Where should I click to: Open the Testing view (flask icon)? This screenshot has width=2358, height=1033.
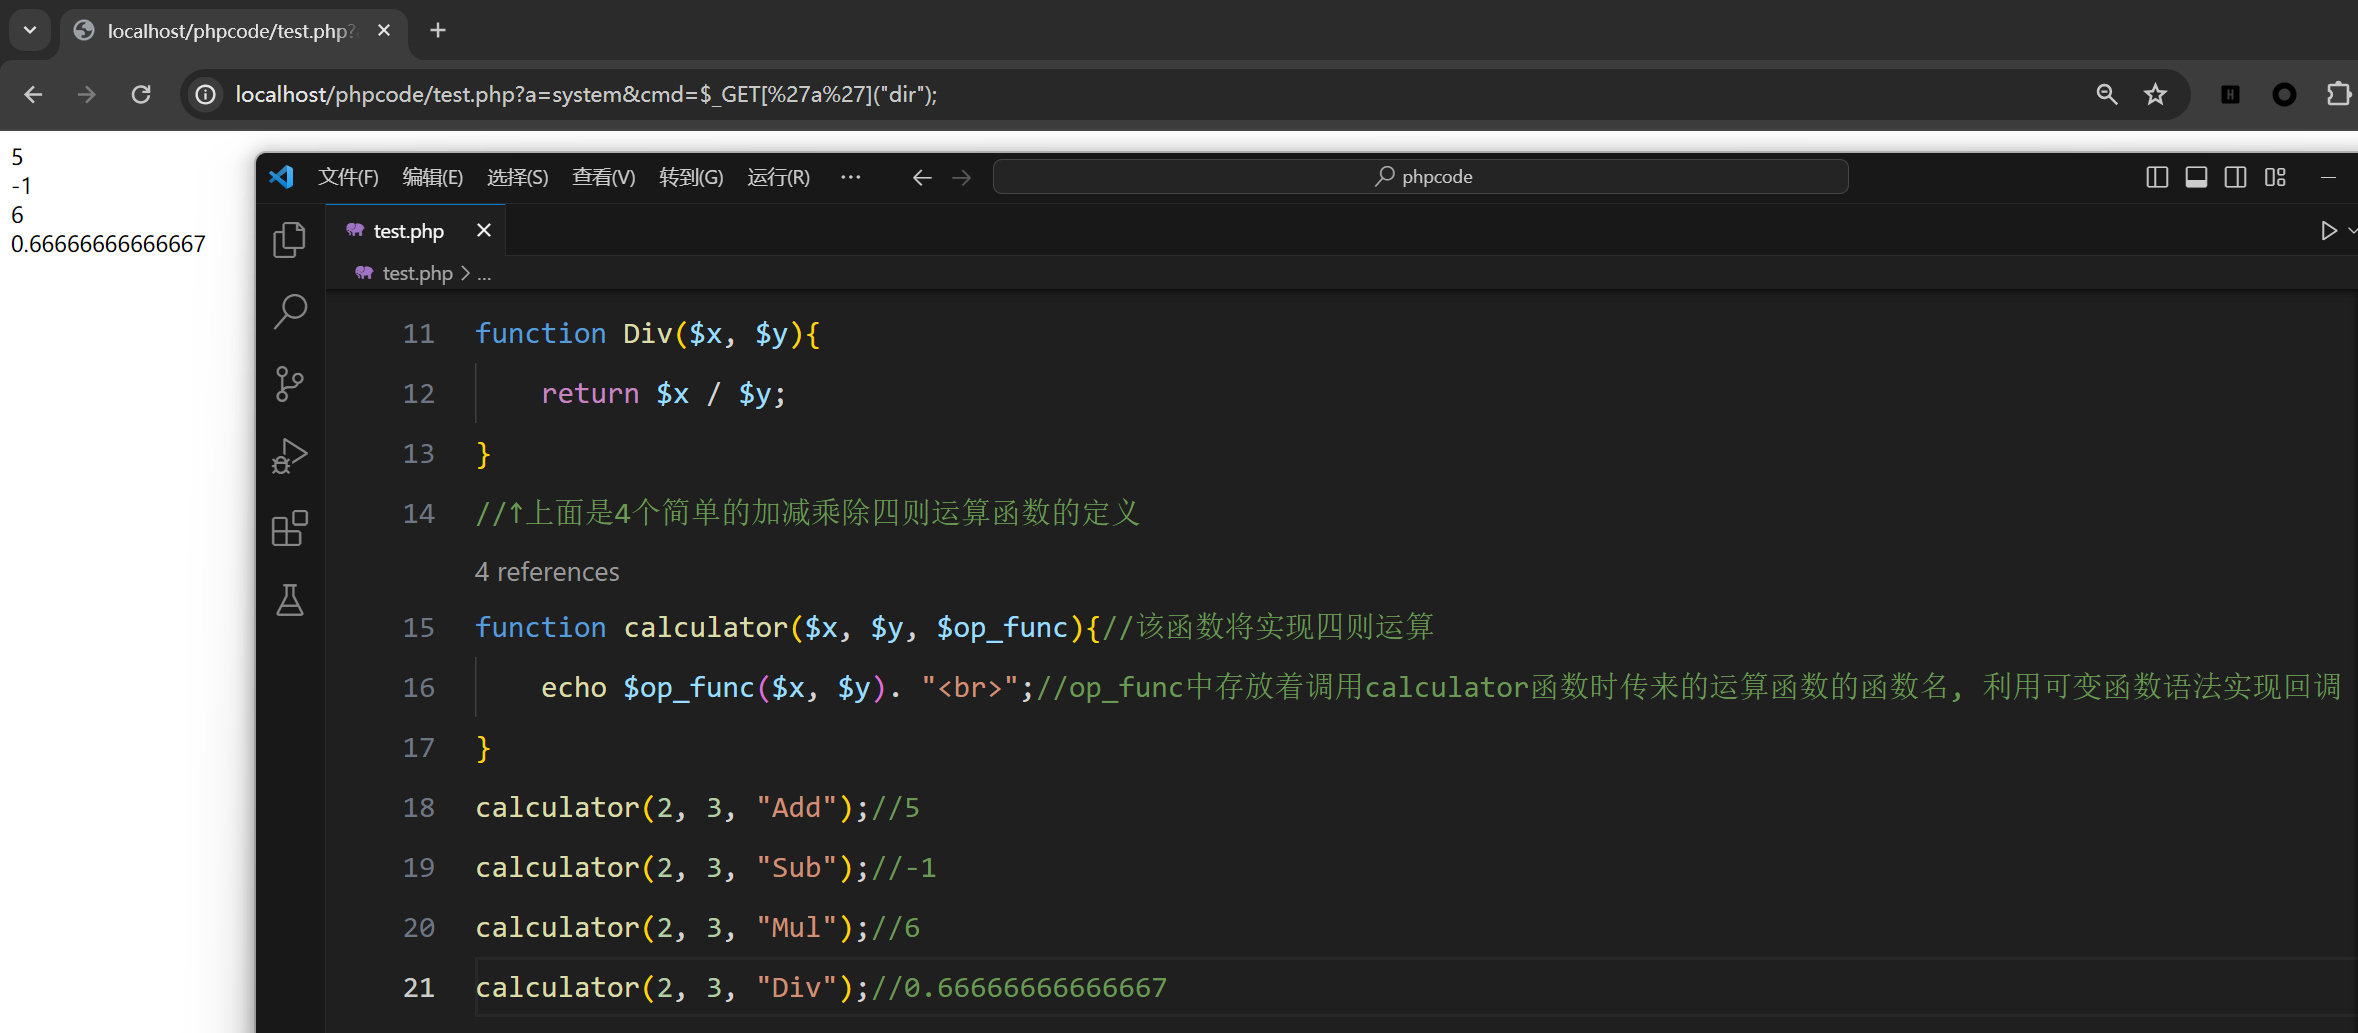click(289, 600)
